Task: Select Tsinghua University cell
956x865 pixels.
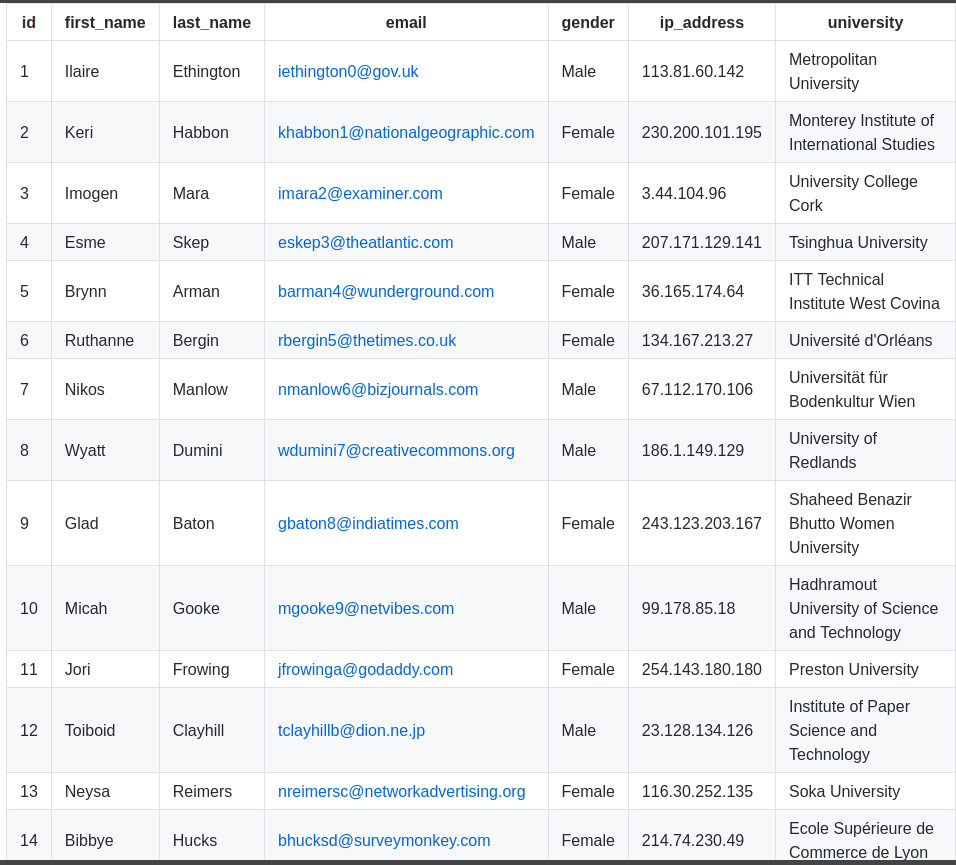Action: [x=865, y=242]
